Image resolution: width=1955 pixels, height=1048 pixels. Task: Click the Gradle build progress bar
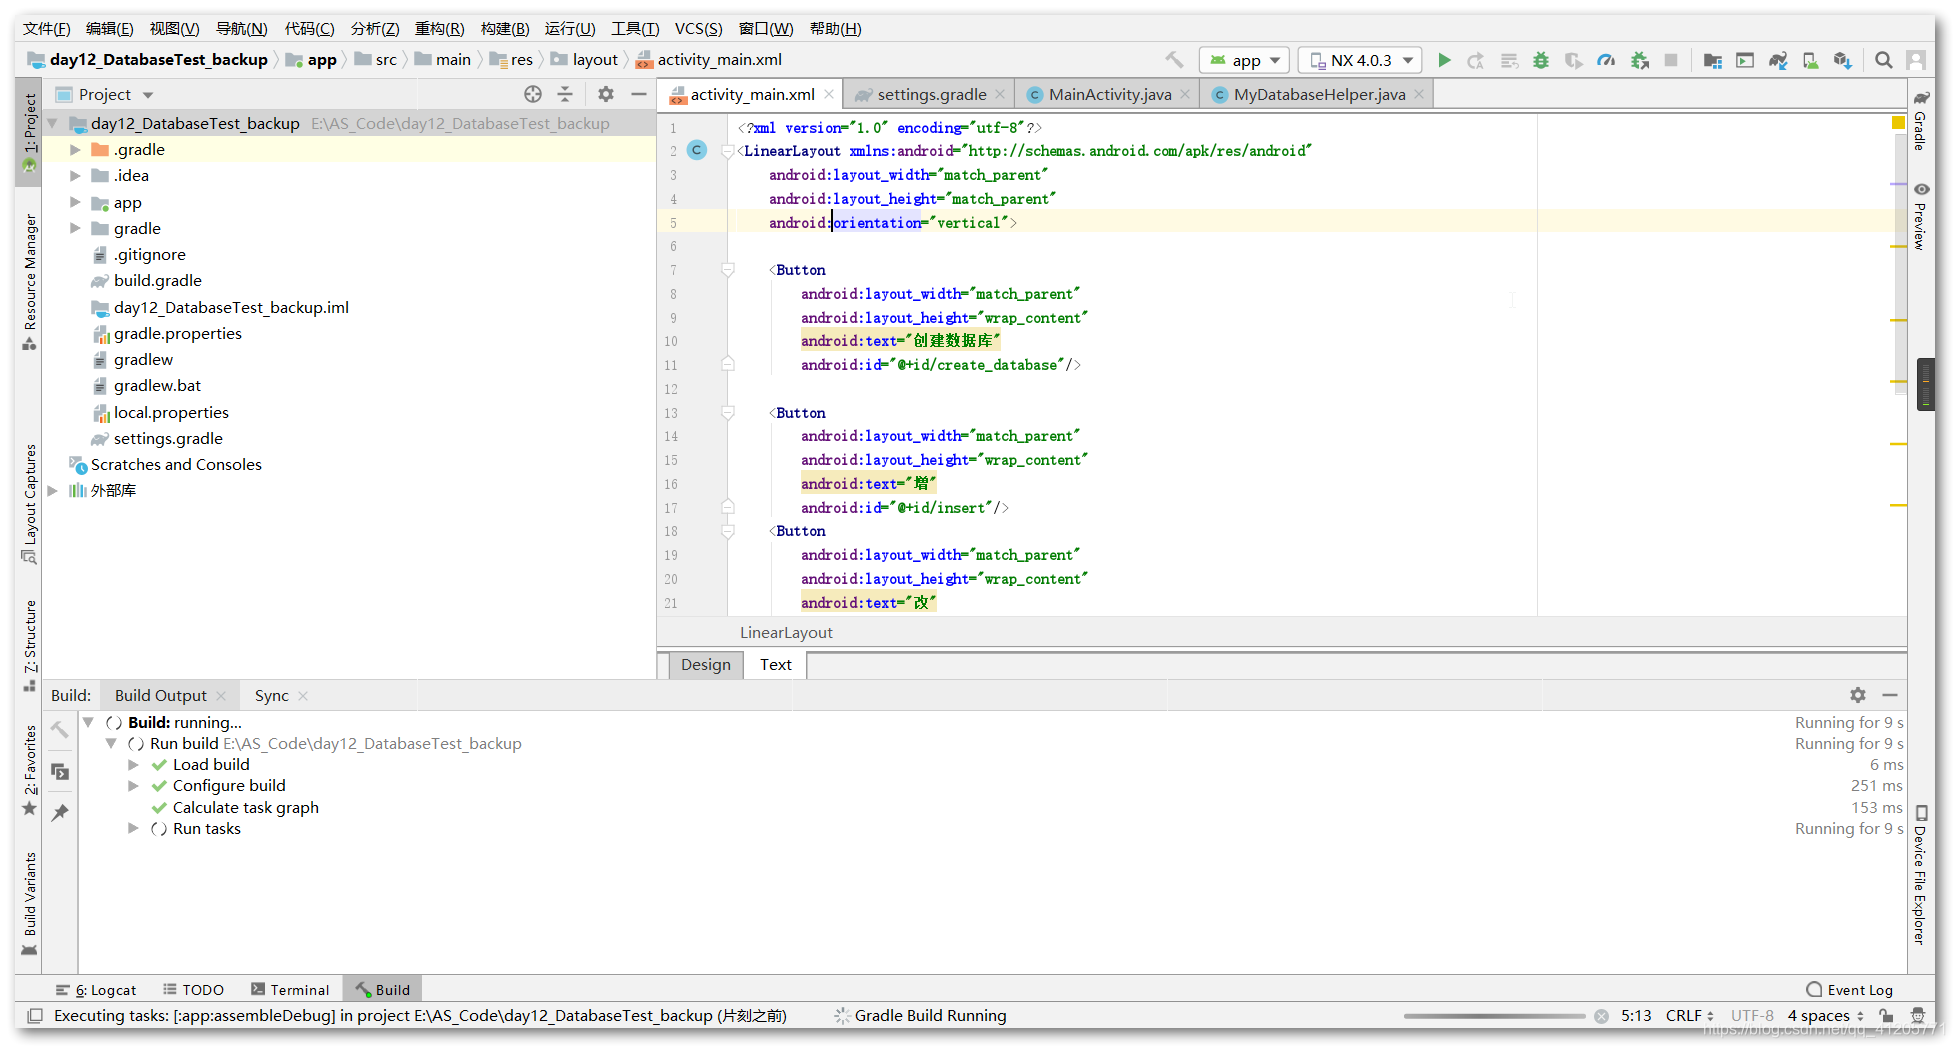point(1494,1016)
